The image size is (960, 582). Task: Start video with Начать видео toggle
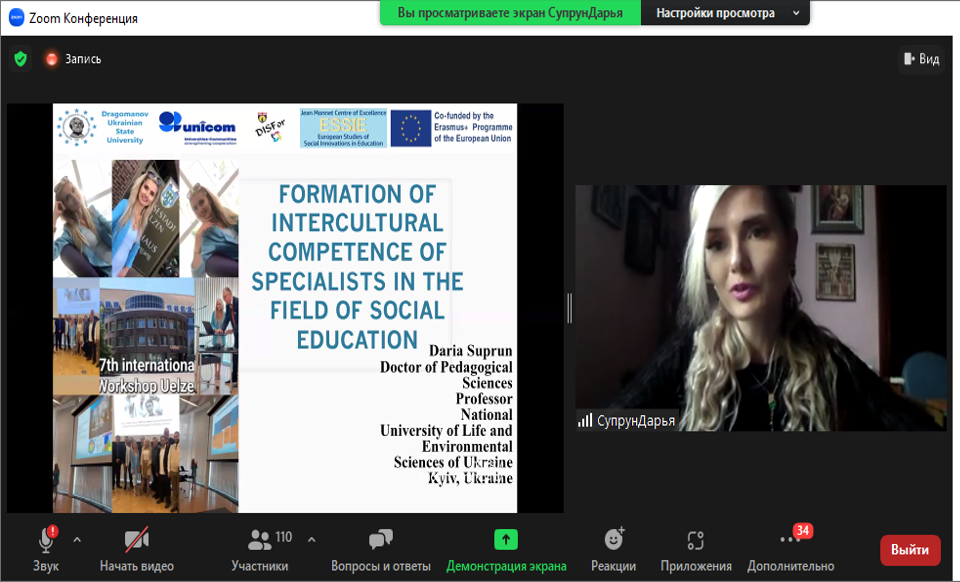tap(136, 540)
